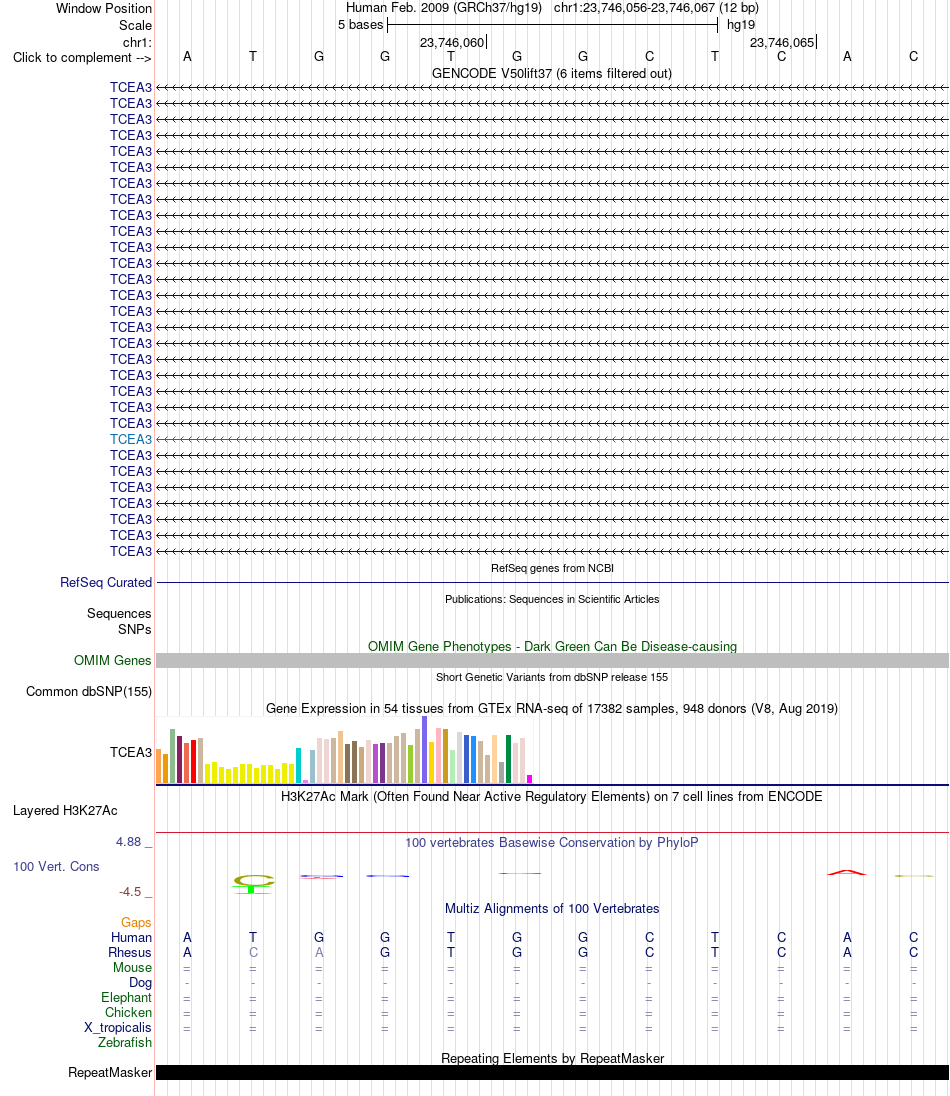Screen dimensions: 950x1096
Task: Click the "100 Vert. Cons" track label
Action: (56, 866)
